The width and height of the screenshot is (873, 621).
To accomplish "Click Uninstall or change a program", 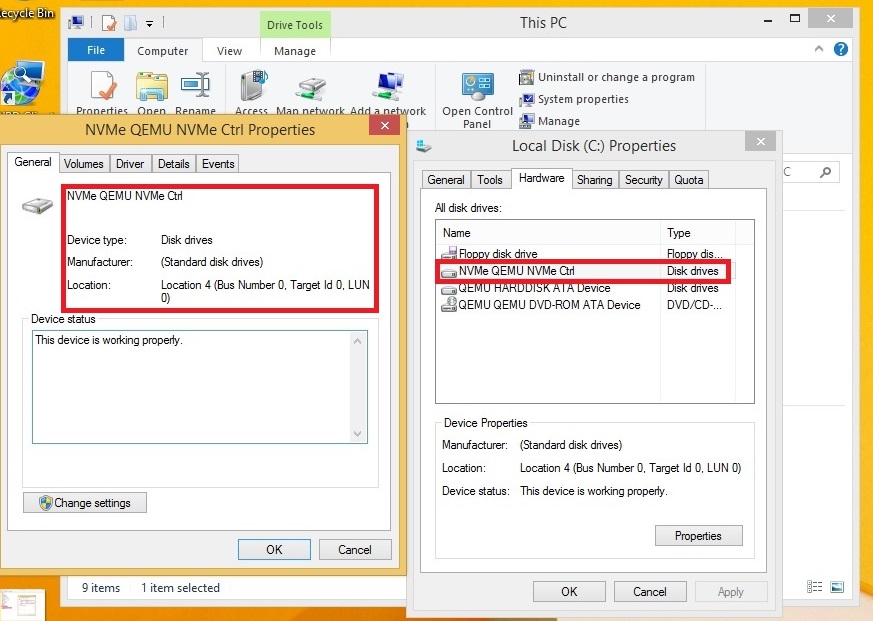I will click(607, 77).
